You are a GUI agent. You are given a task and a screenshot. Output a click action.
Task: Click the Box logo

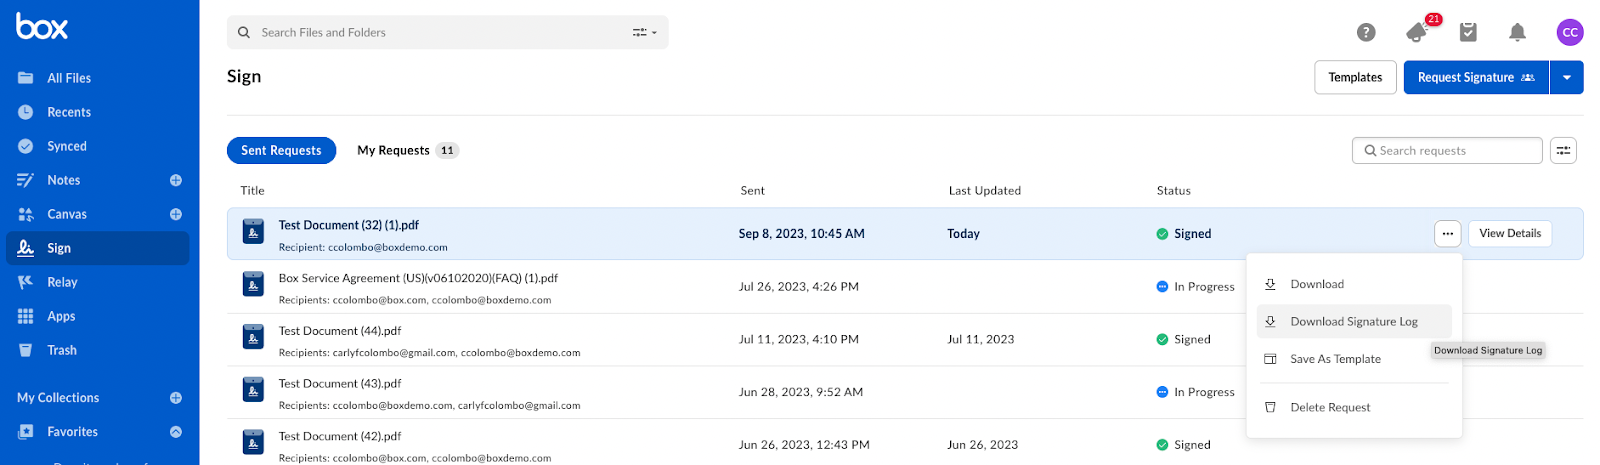(x=42, y=27)
